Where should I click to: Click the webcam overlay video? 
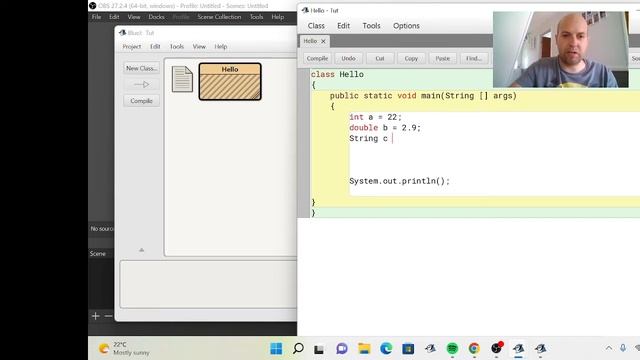click(560, 49)
